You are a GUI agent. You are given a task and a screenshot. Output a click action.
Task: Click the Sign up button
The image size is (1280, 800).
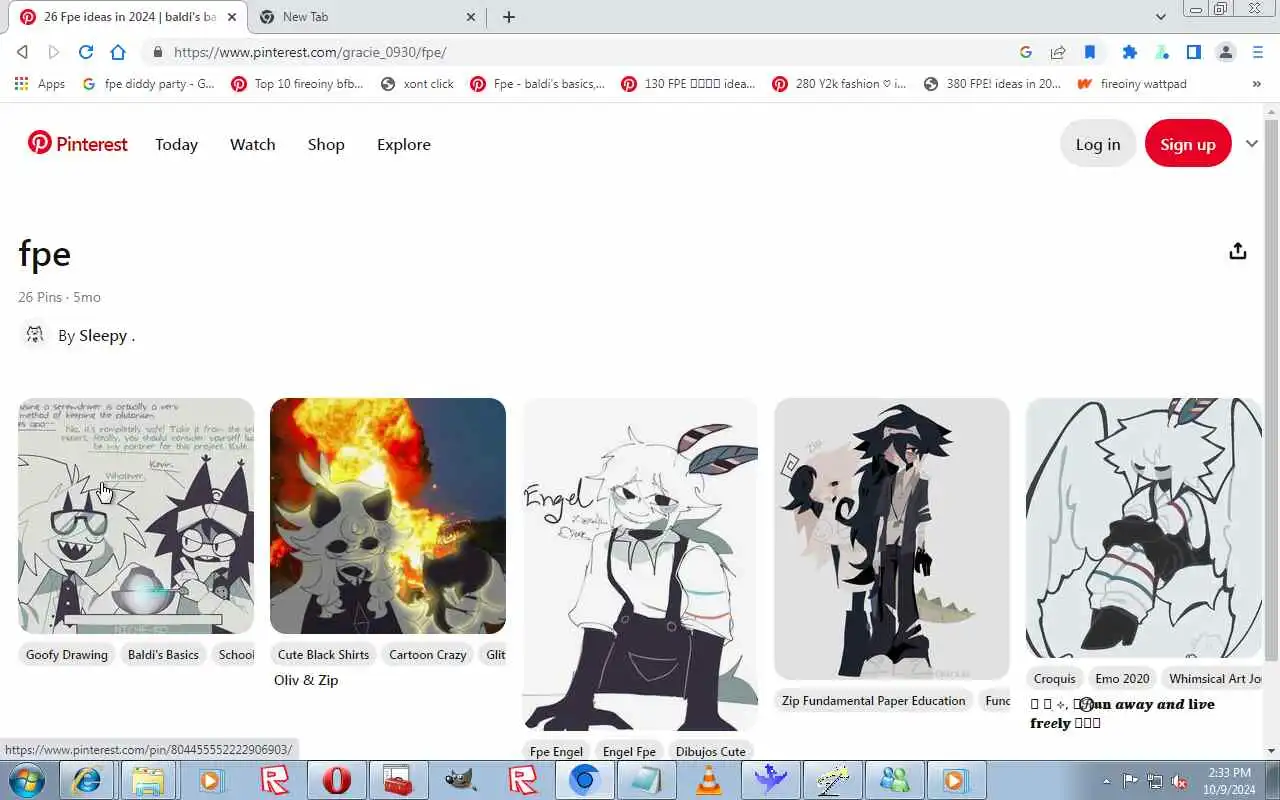1188,144
